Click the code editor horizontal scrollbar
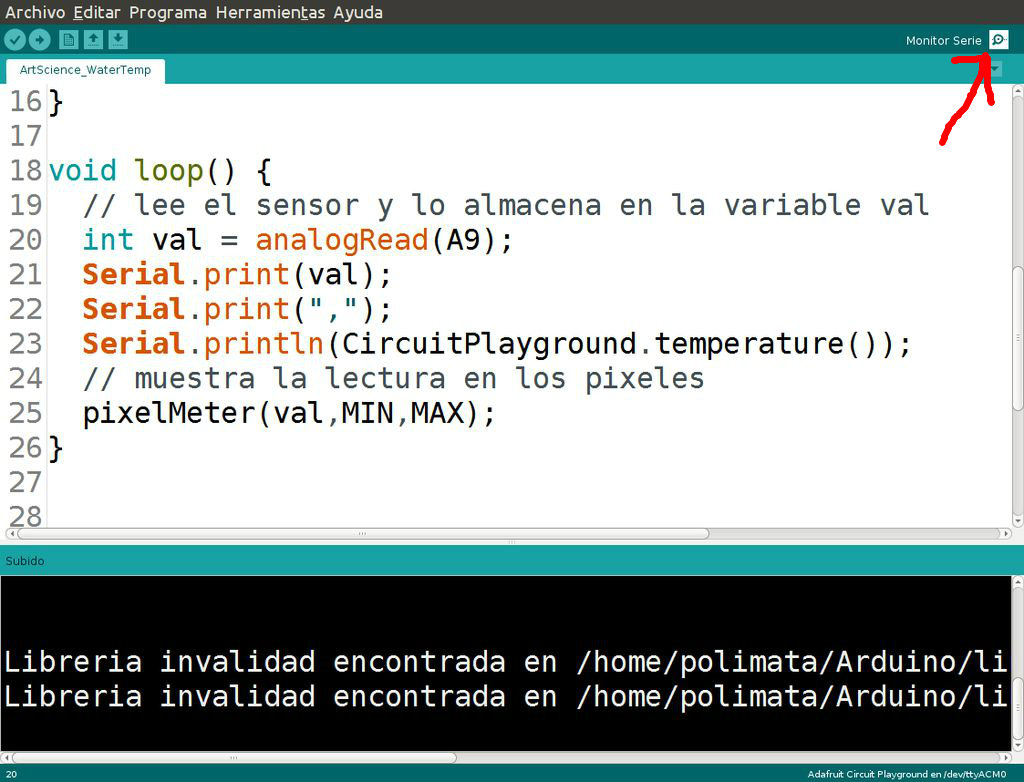1024x782 pixels. pyautogui.click(x=362, y=534)
